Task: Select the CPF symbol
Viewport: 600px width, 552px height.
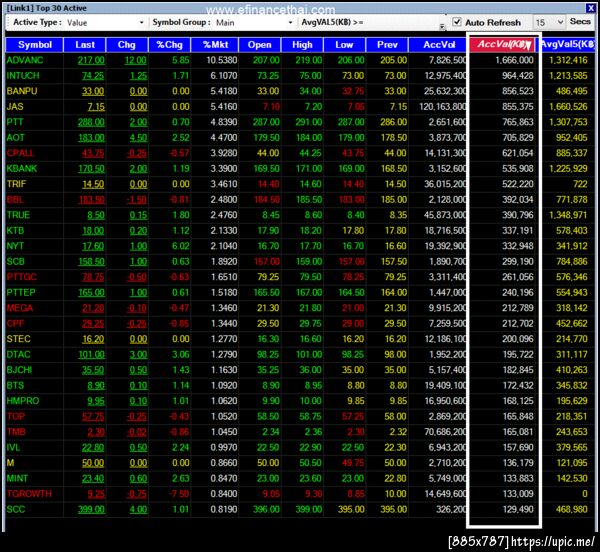Action: coord(15,323)
